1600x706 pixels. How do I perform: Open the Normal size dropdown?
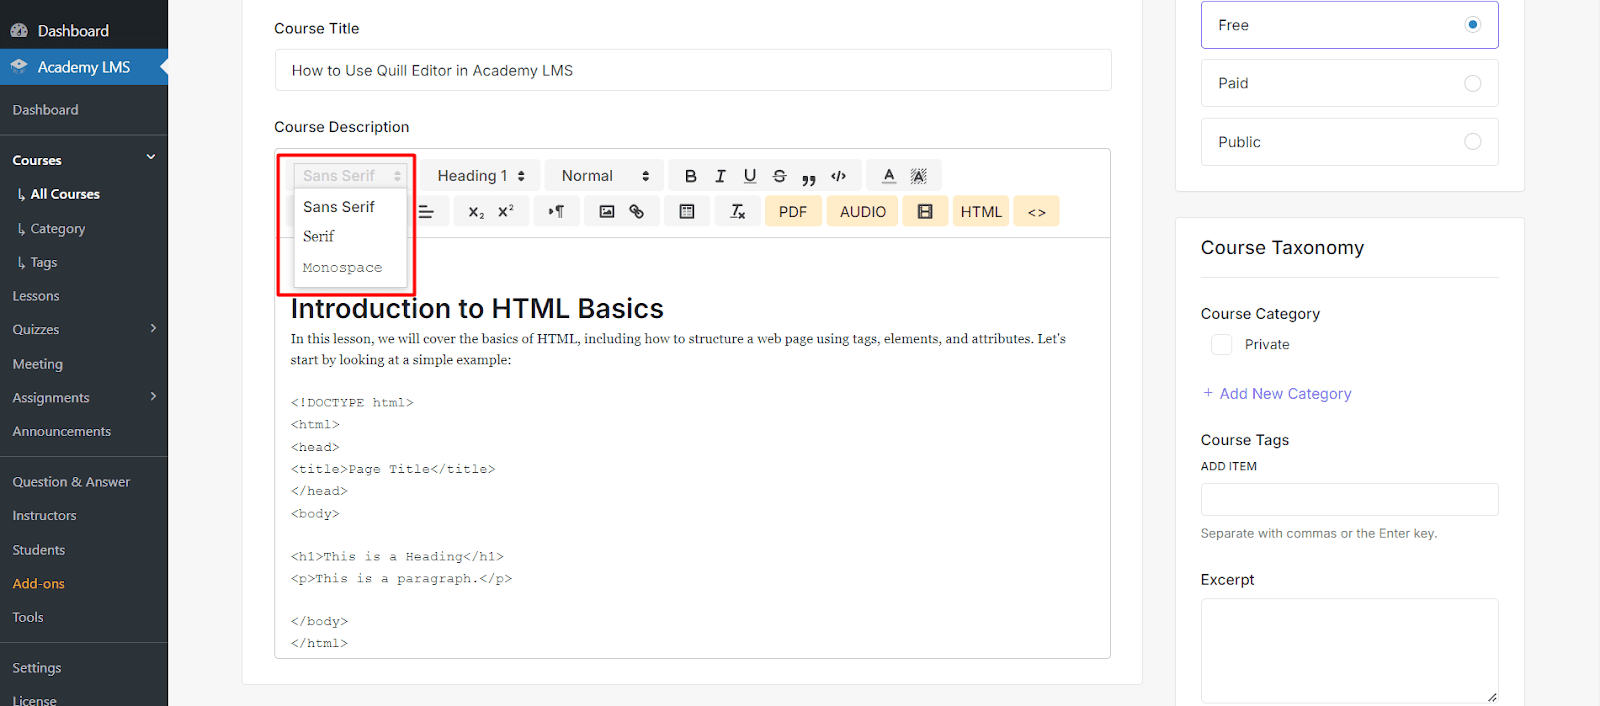click(605, 176)
